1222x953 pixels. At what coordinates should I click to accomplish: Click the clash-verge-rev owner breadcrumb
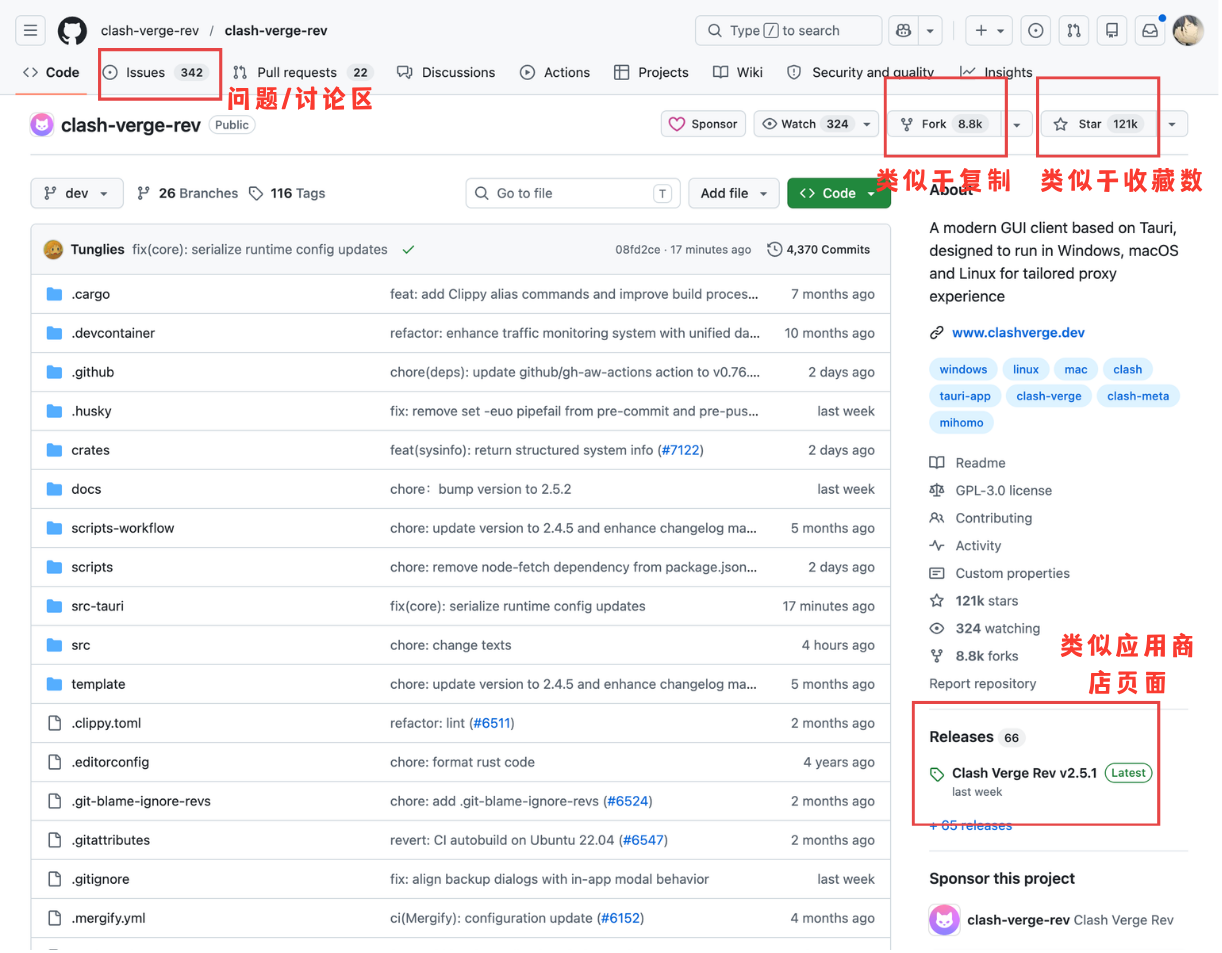point(150,31)
